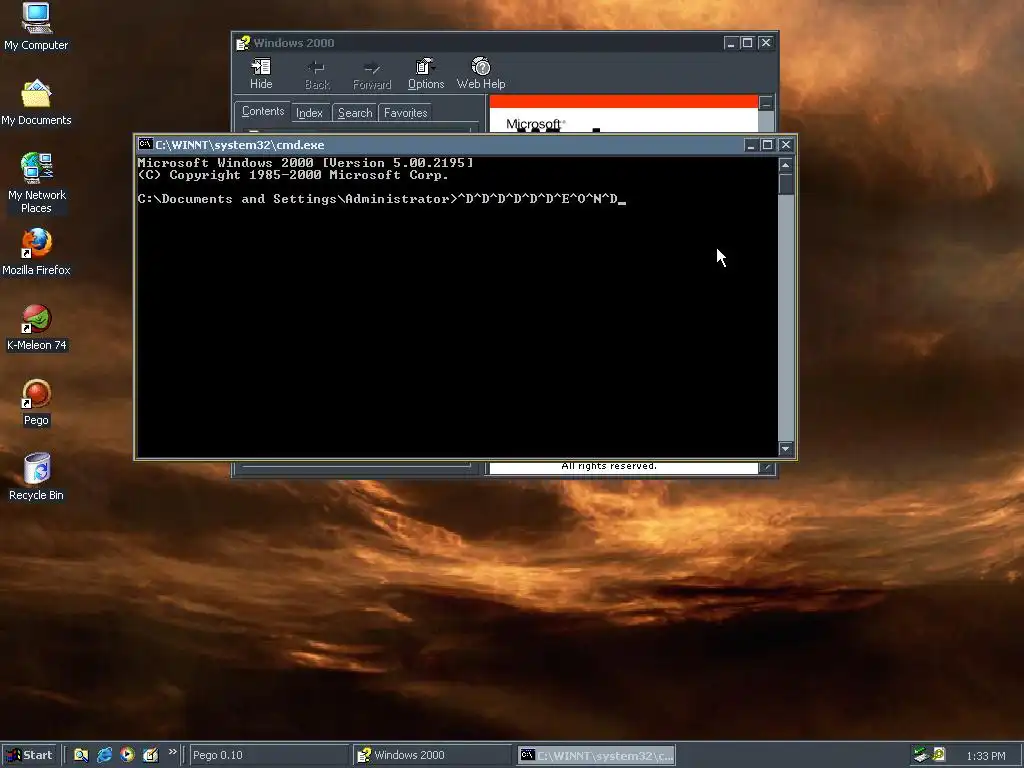Click Windows 2000 help title bar icon
Viewport: 1024px width, 768px height.
tap(243, 43)
